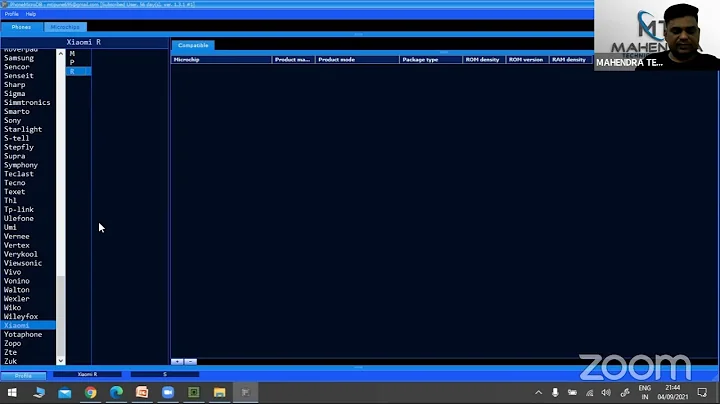The width and height of the screenshot is (720, 404).
Task: Select Zuk in the brand list
Action: click(x=11, y=361)
